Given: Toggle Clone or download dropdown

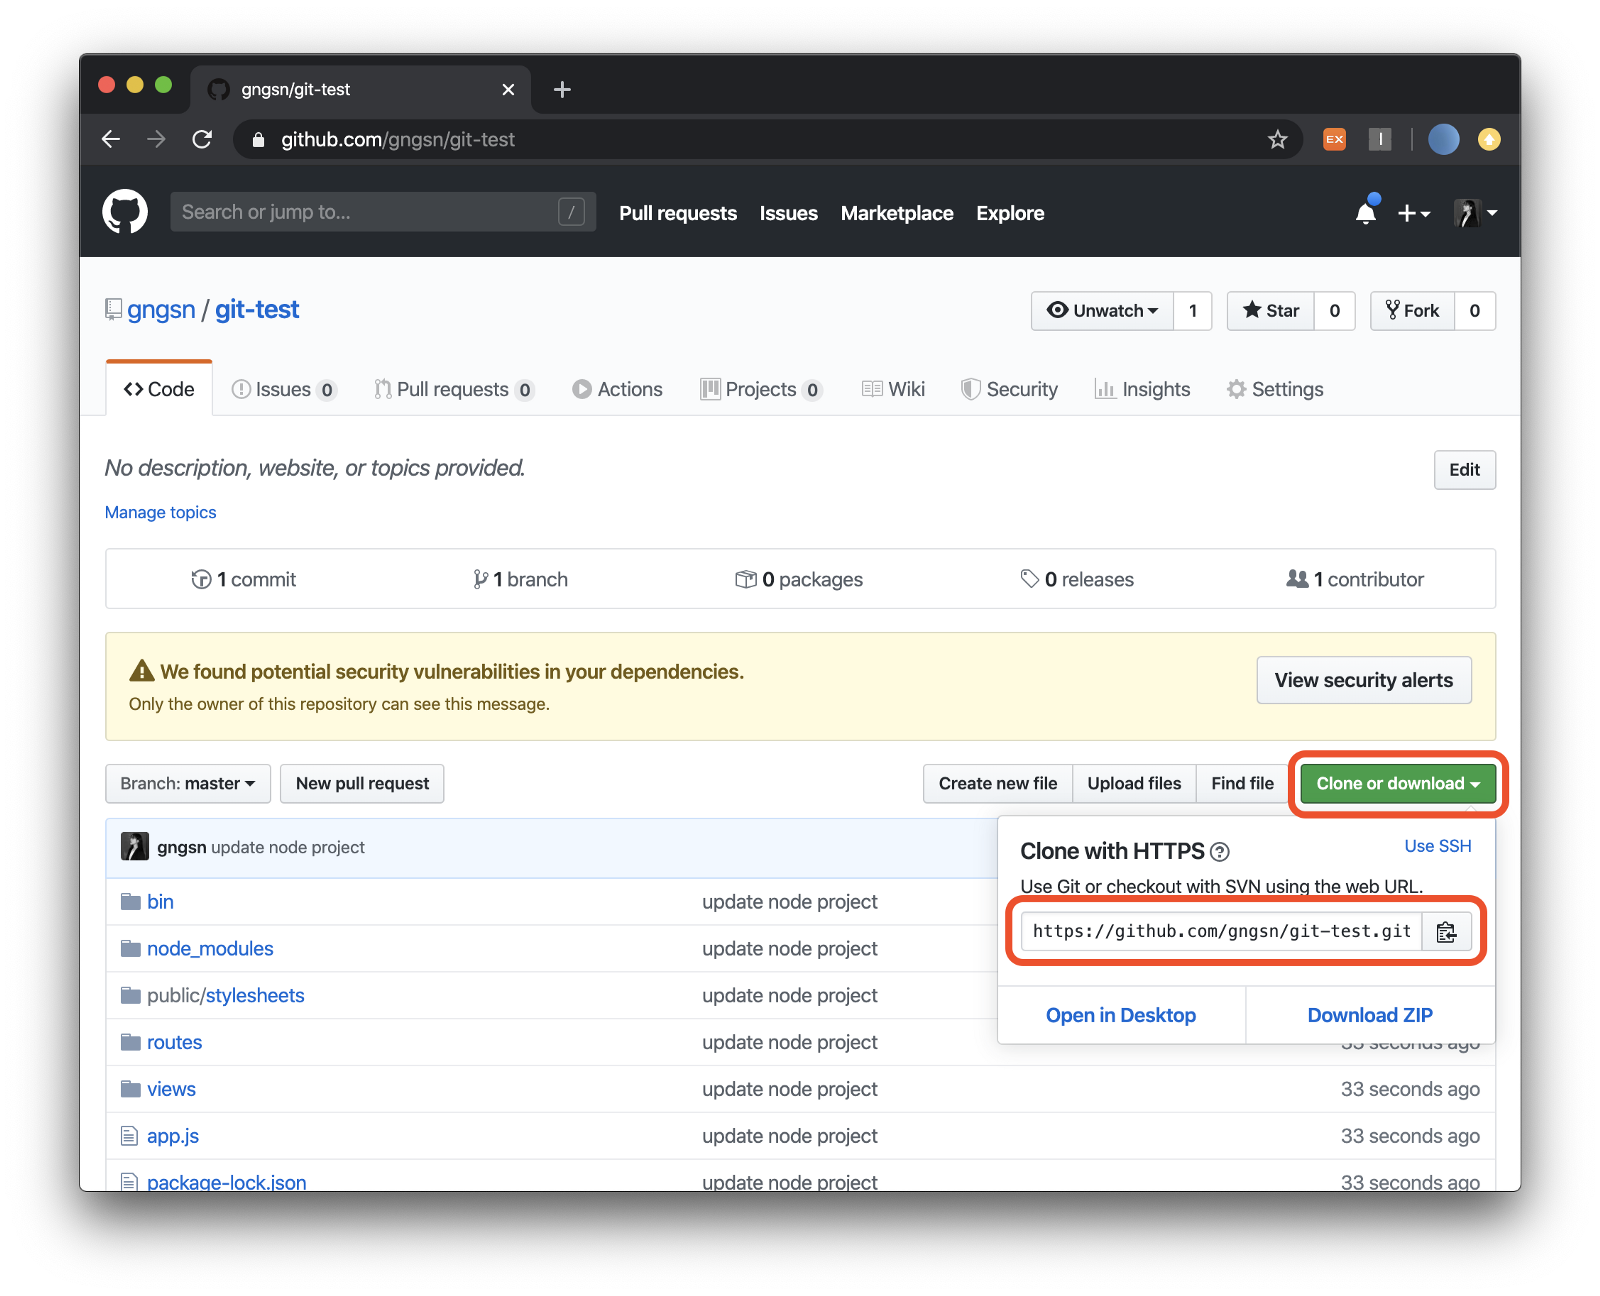Looking at the screenshot, I should pyautogui.click(x=1398, y=784).
